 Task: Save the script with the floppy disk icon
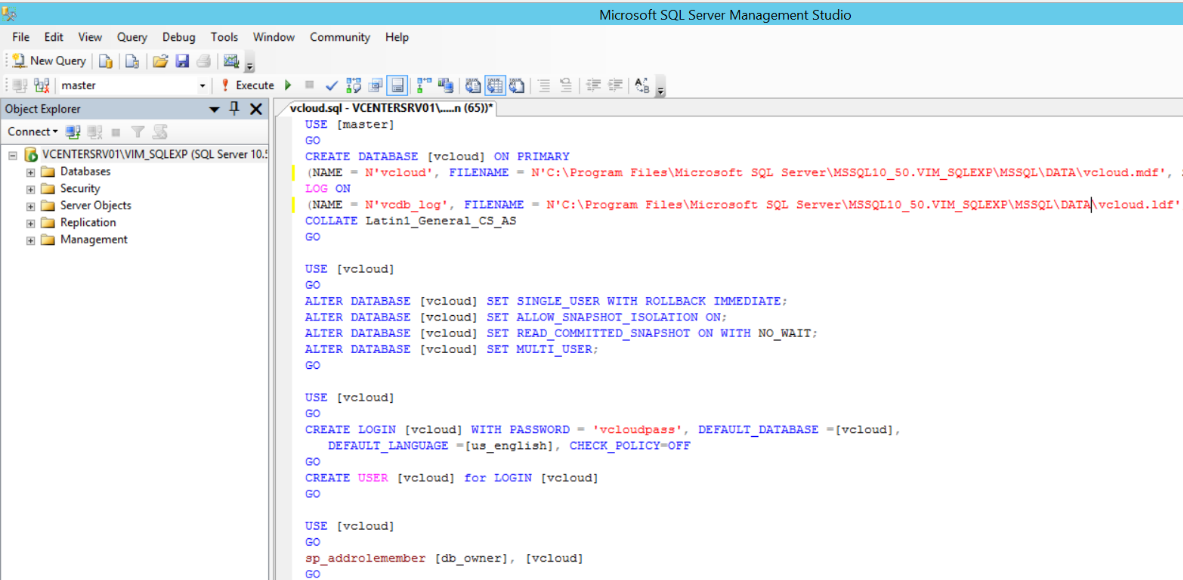click(x=182, y=61)
